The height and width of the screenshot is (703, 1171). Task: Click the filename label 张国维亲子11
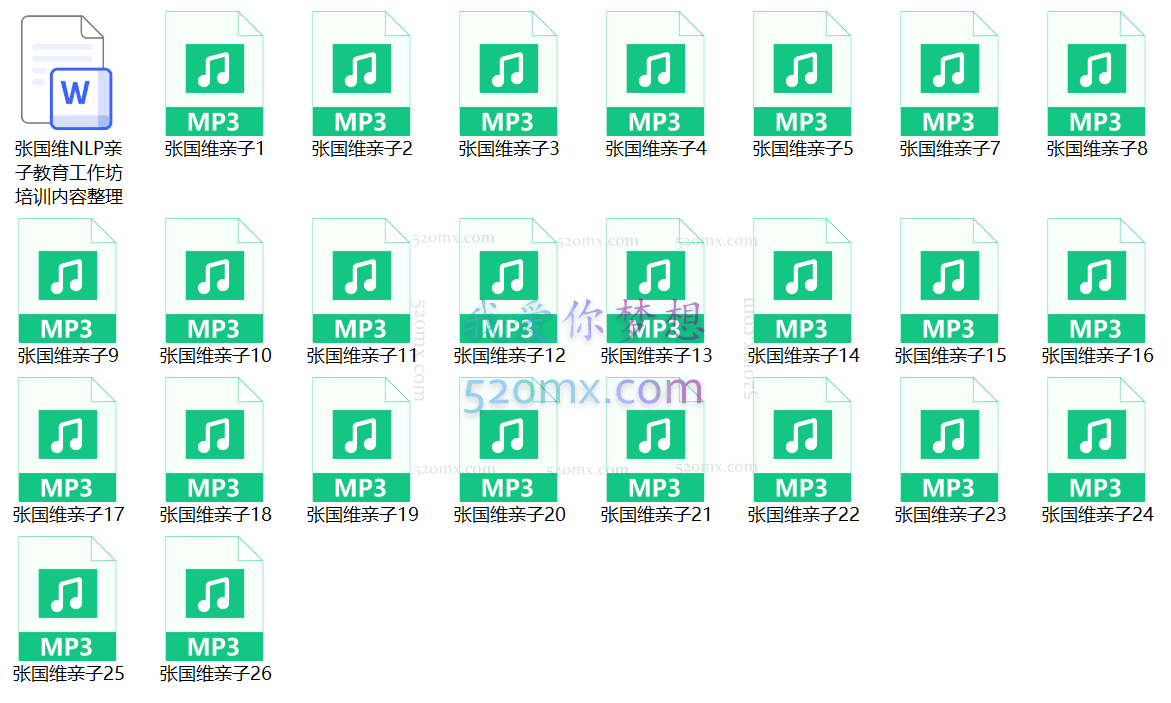pyautogui.click(x=361, y=354)
